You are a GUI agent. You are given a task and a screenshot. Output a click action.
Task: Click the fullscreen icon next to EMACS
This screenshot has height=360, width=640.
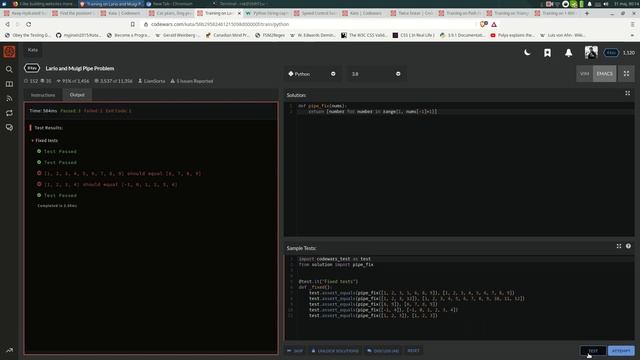tap(626, 74)
